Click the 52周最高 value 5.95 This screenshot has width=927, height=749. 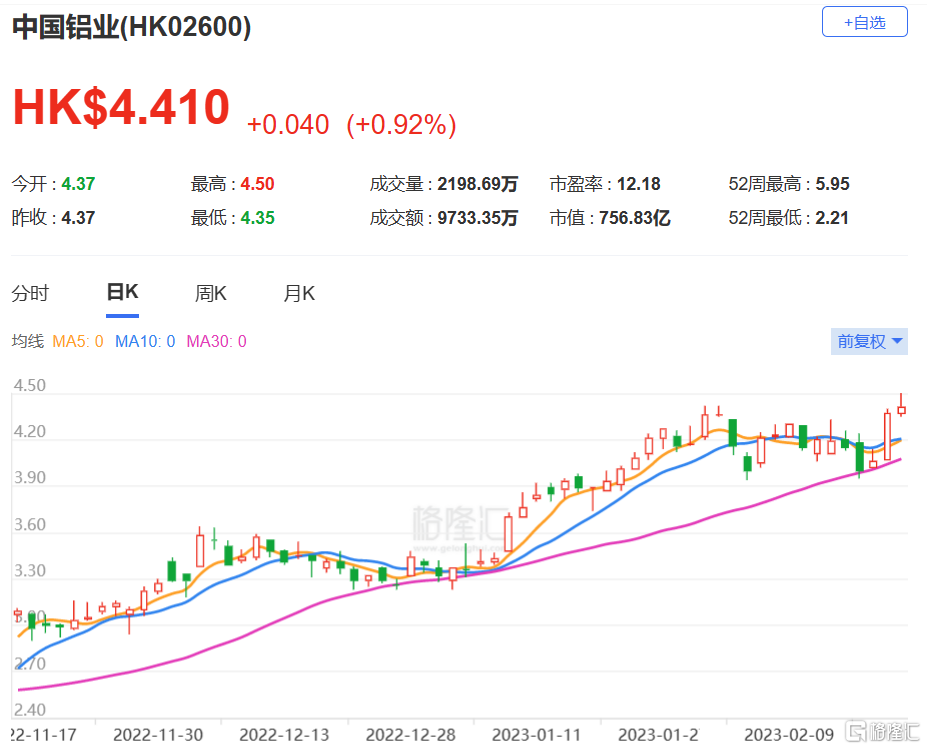click(832, 184)
